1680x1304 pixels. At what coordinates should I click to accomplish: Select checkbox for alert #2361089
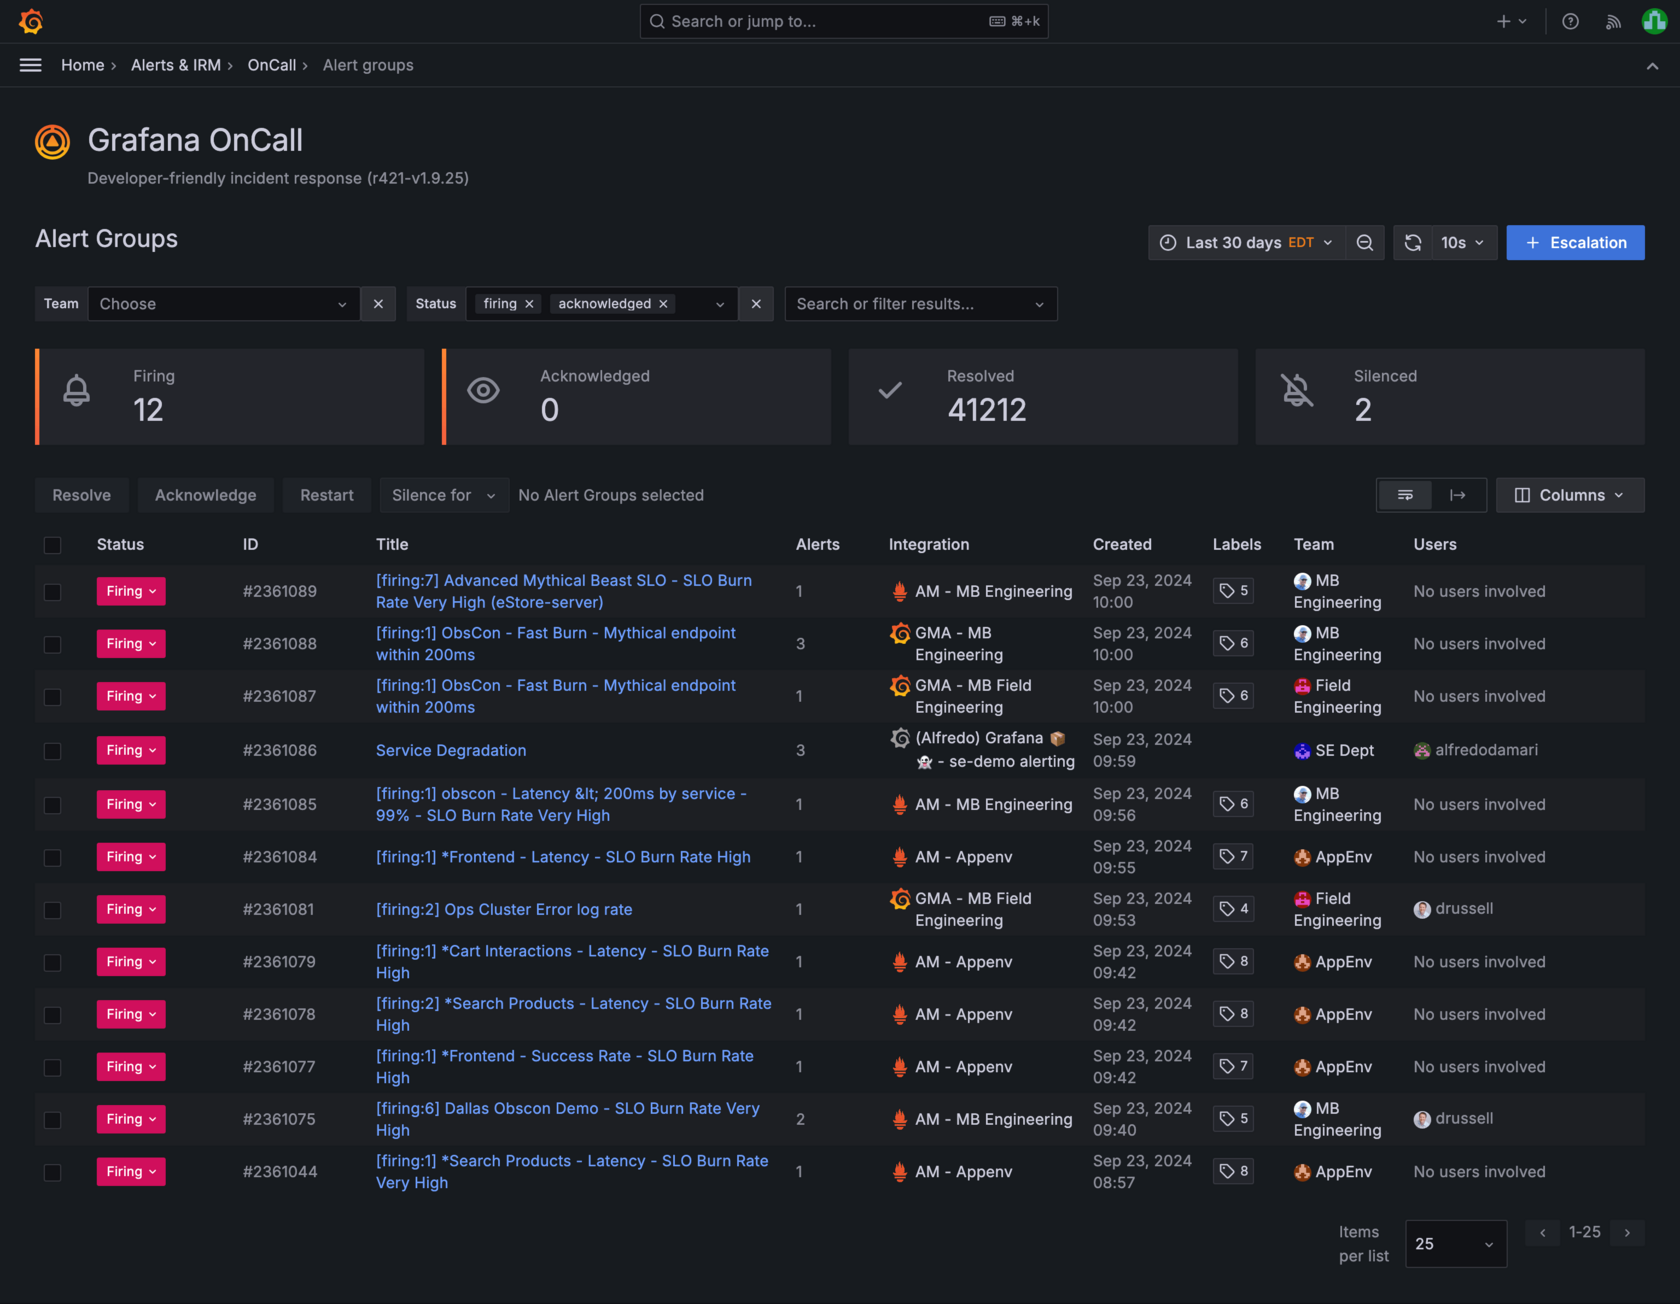click(x=53, y=592)
